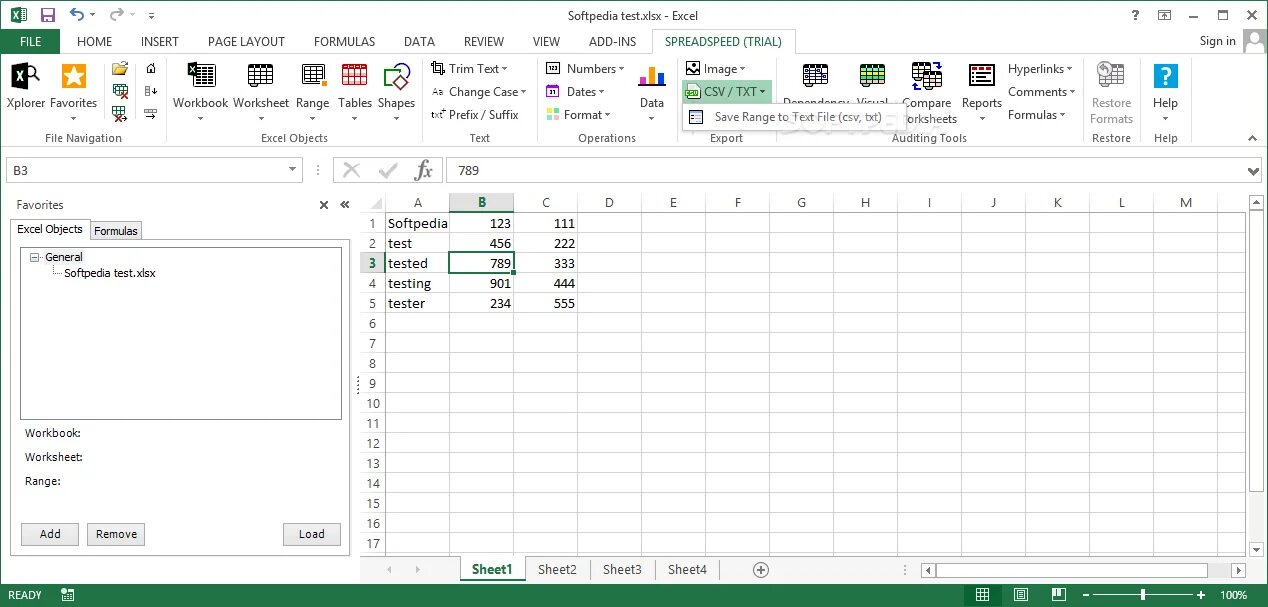Click the Prefix / Suffix text tool

point(476,115)
